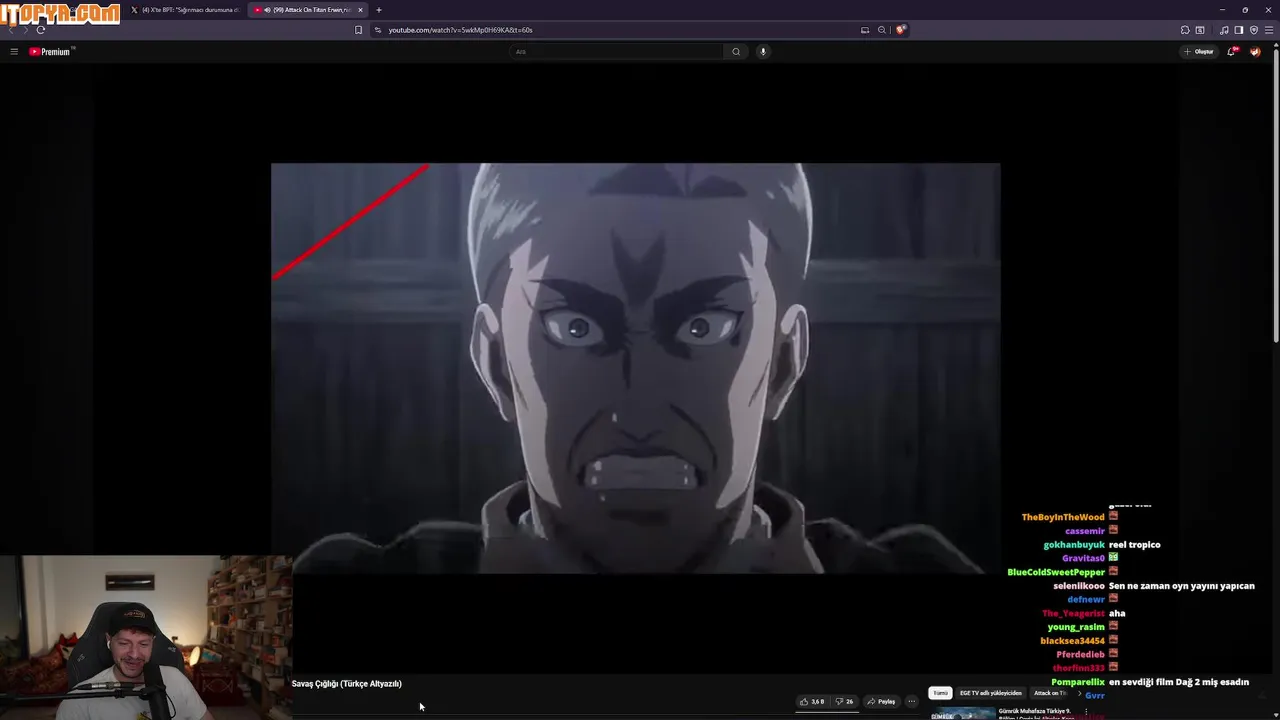Click chat username The_Yeagerist
The image size is (1280, 720).
tap(1073, 614)
